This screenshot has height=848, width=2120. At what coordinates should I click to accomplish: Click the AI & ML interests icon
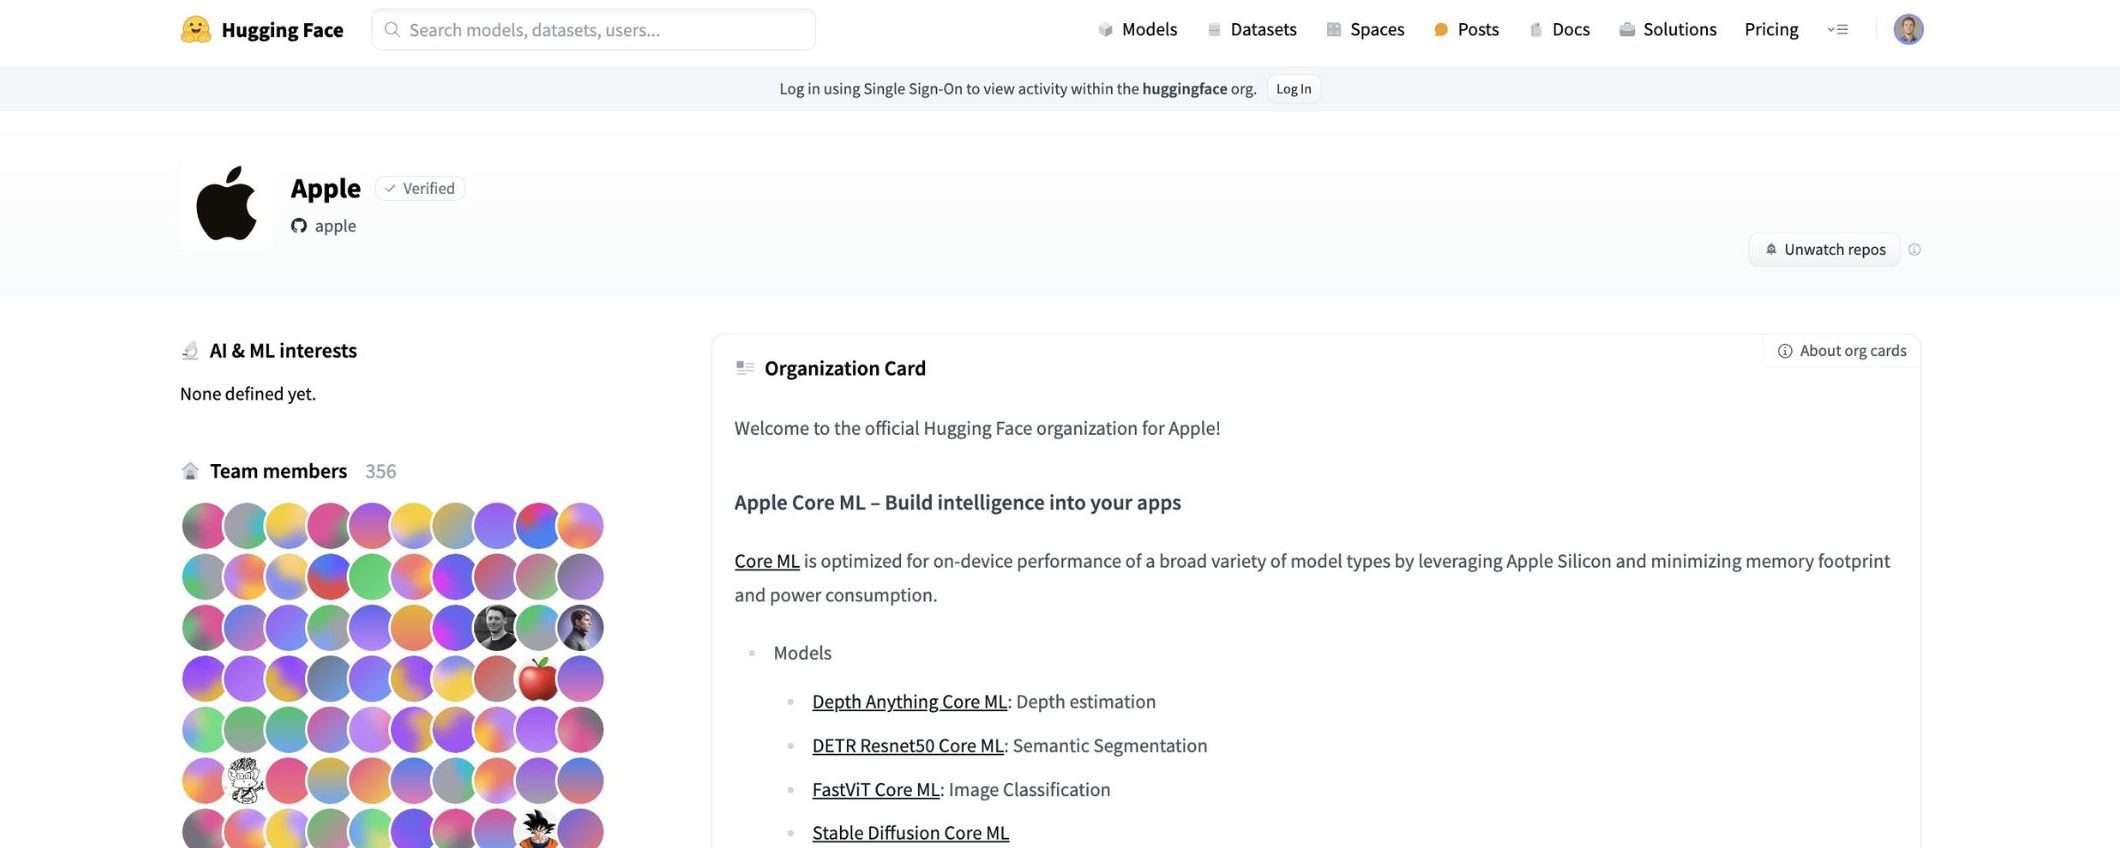click(x=190, y=351)
